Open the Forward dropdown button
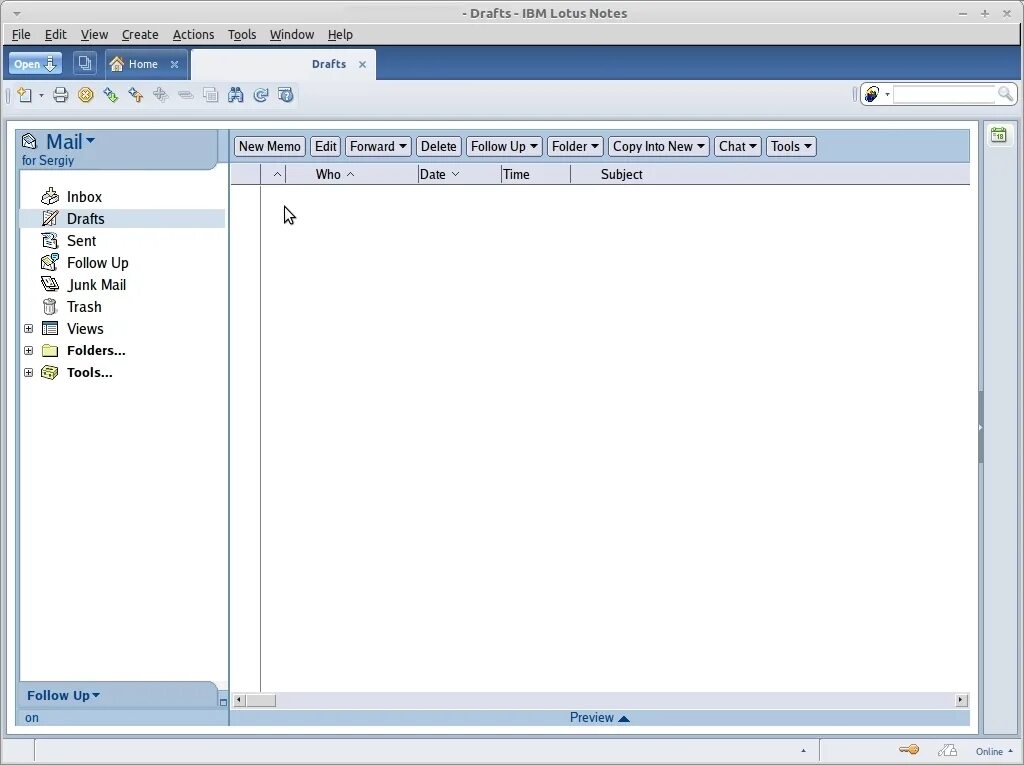 point(378,146)
